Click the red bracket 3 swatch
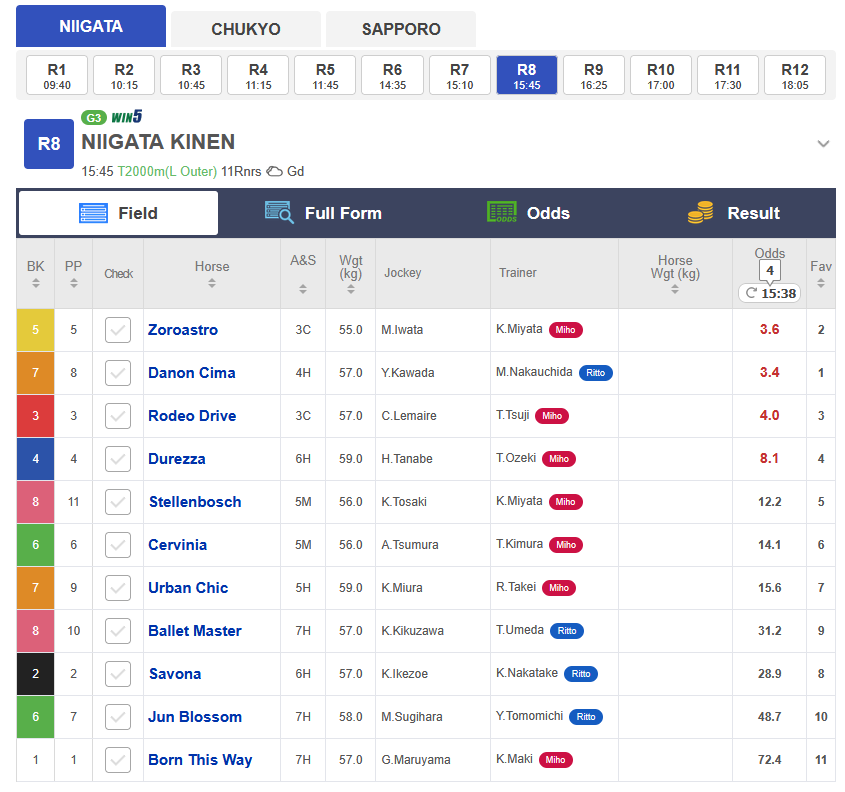This screenshot has width=845, height=792. point(36,416)
